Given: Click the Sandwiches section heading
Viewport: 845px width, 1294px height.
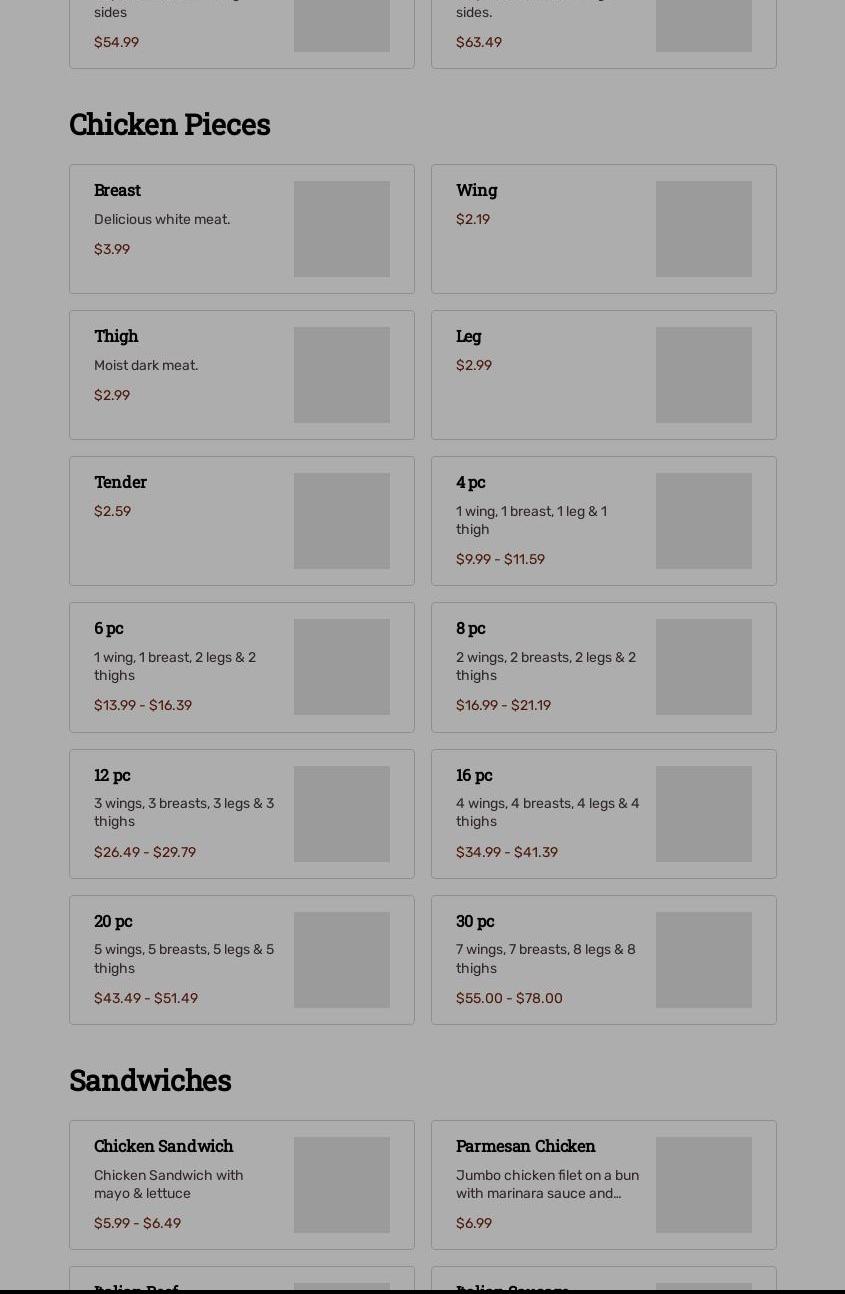Looking at the screenshot, I should 150,1080.
